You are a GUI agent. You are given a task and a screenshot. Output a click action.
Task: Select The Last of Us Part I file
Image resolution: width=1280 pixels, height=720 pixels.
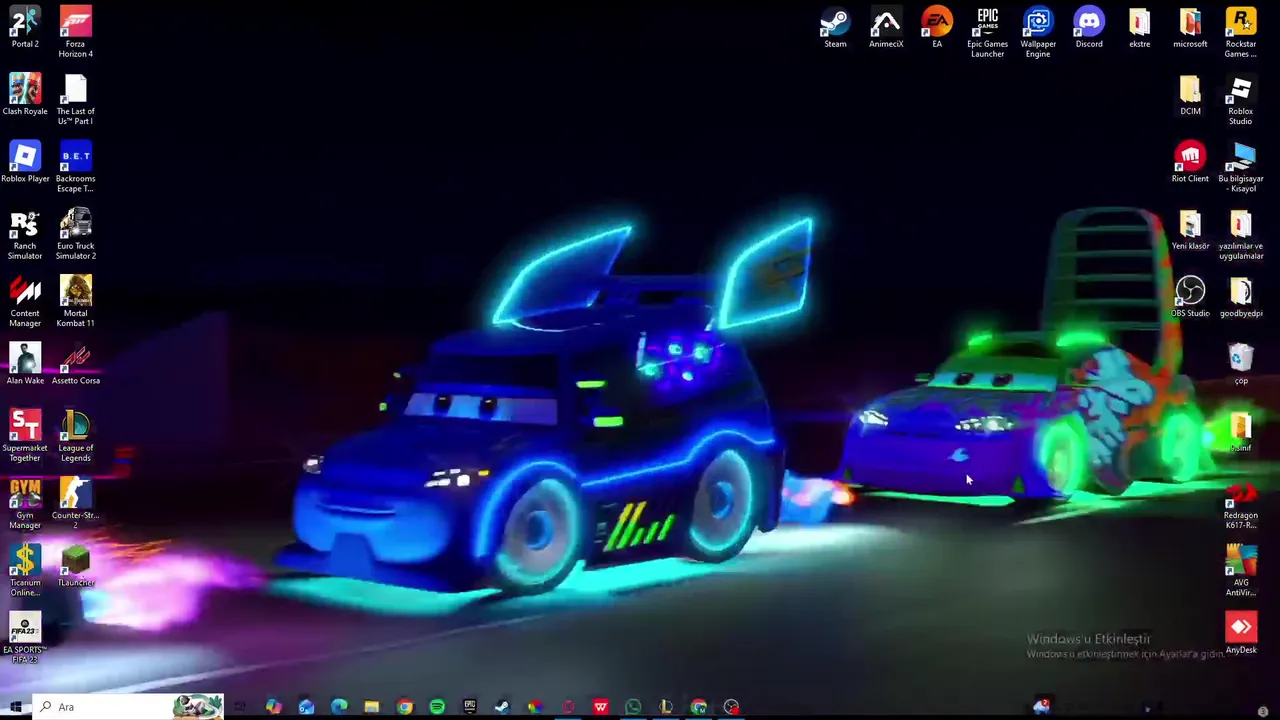pos(75,99)
